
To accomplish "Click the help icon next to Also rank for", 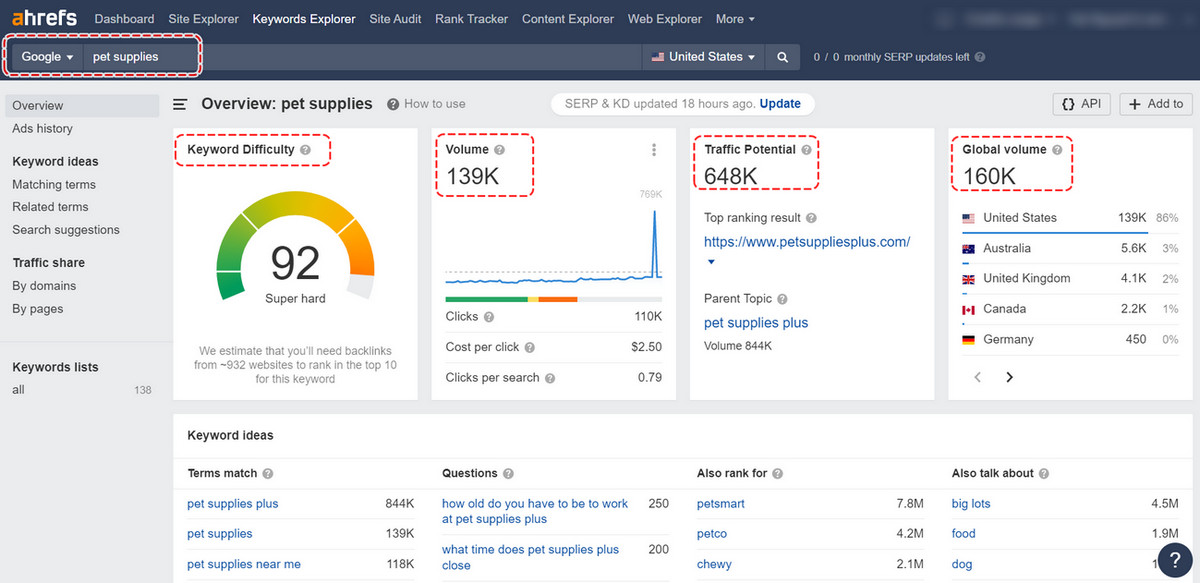I will click(778, 474).
